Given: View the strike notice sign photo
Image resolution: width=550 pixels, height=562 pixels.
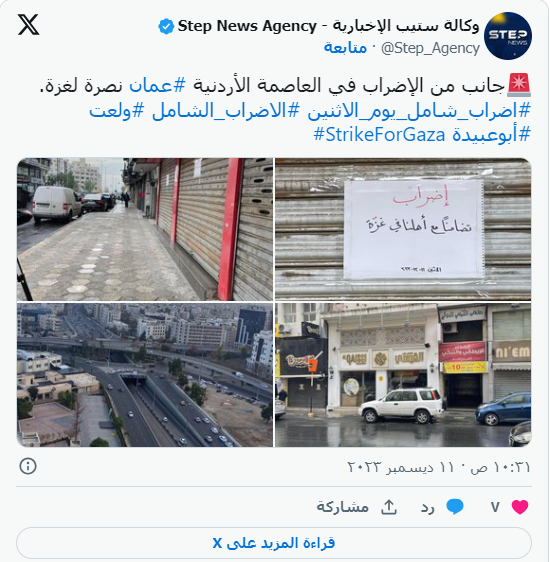Looking at the screenshot, I should coord(403,229).
